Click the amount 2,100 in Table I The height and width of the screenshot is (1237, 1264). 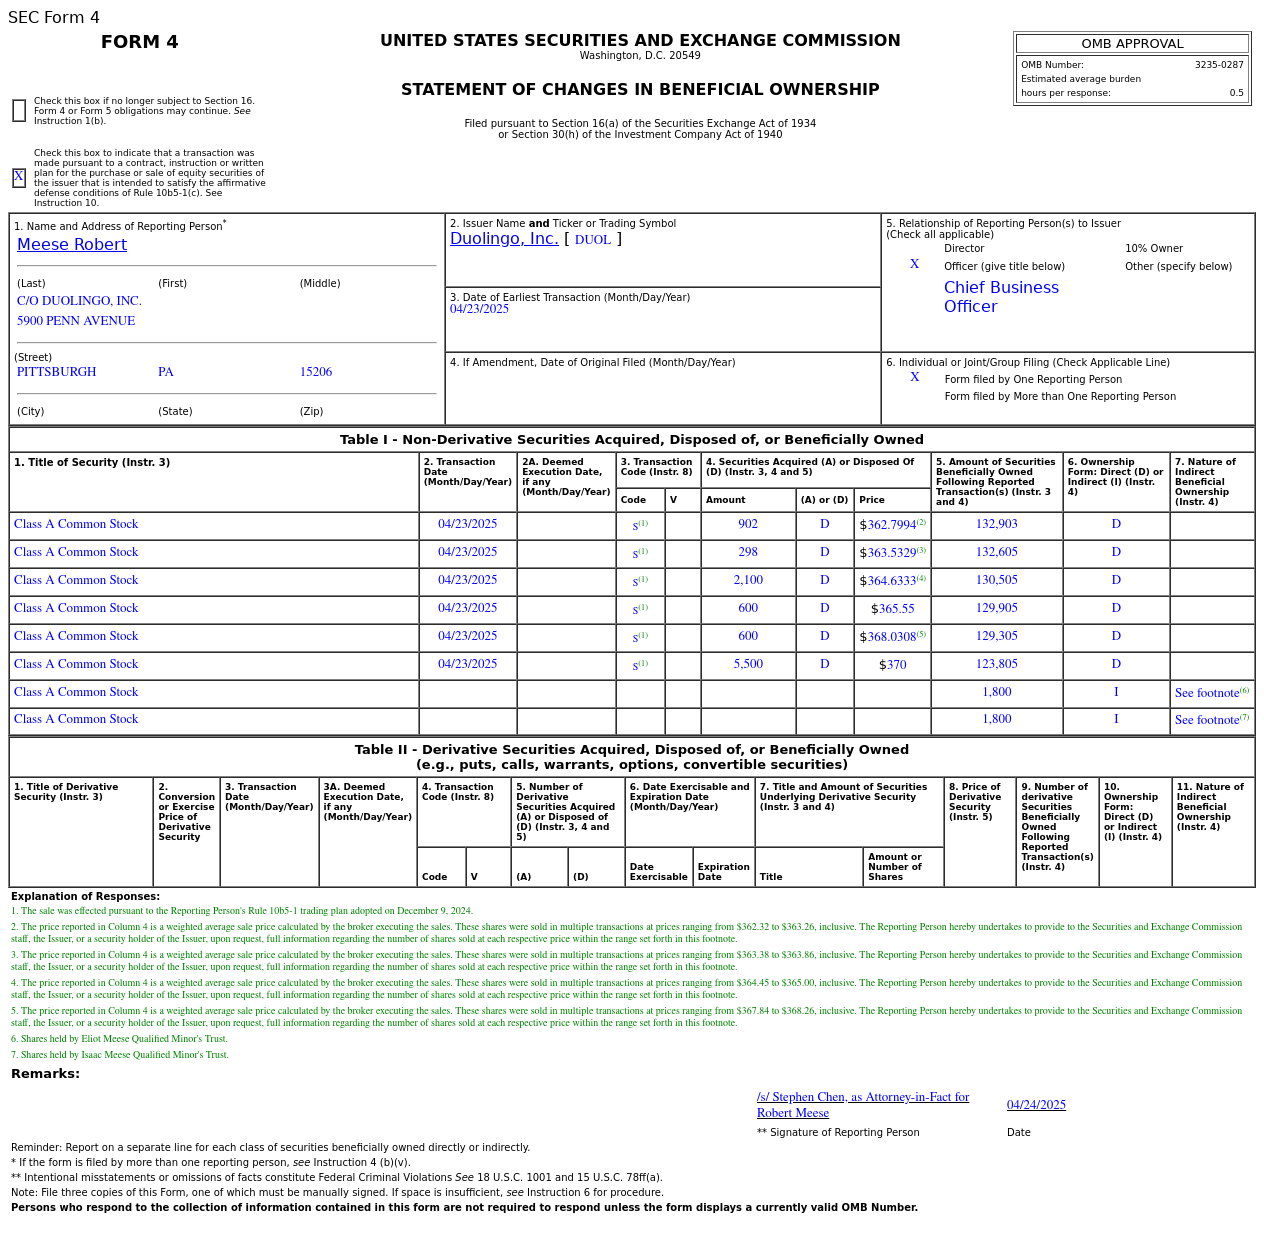click(x=748, y=580)
